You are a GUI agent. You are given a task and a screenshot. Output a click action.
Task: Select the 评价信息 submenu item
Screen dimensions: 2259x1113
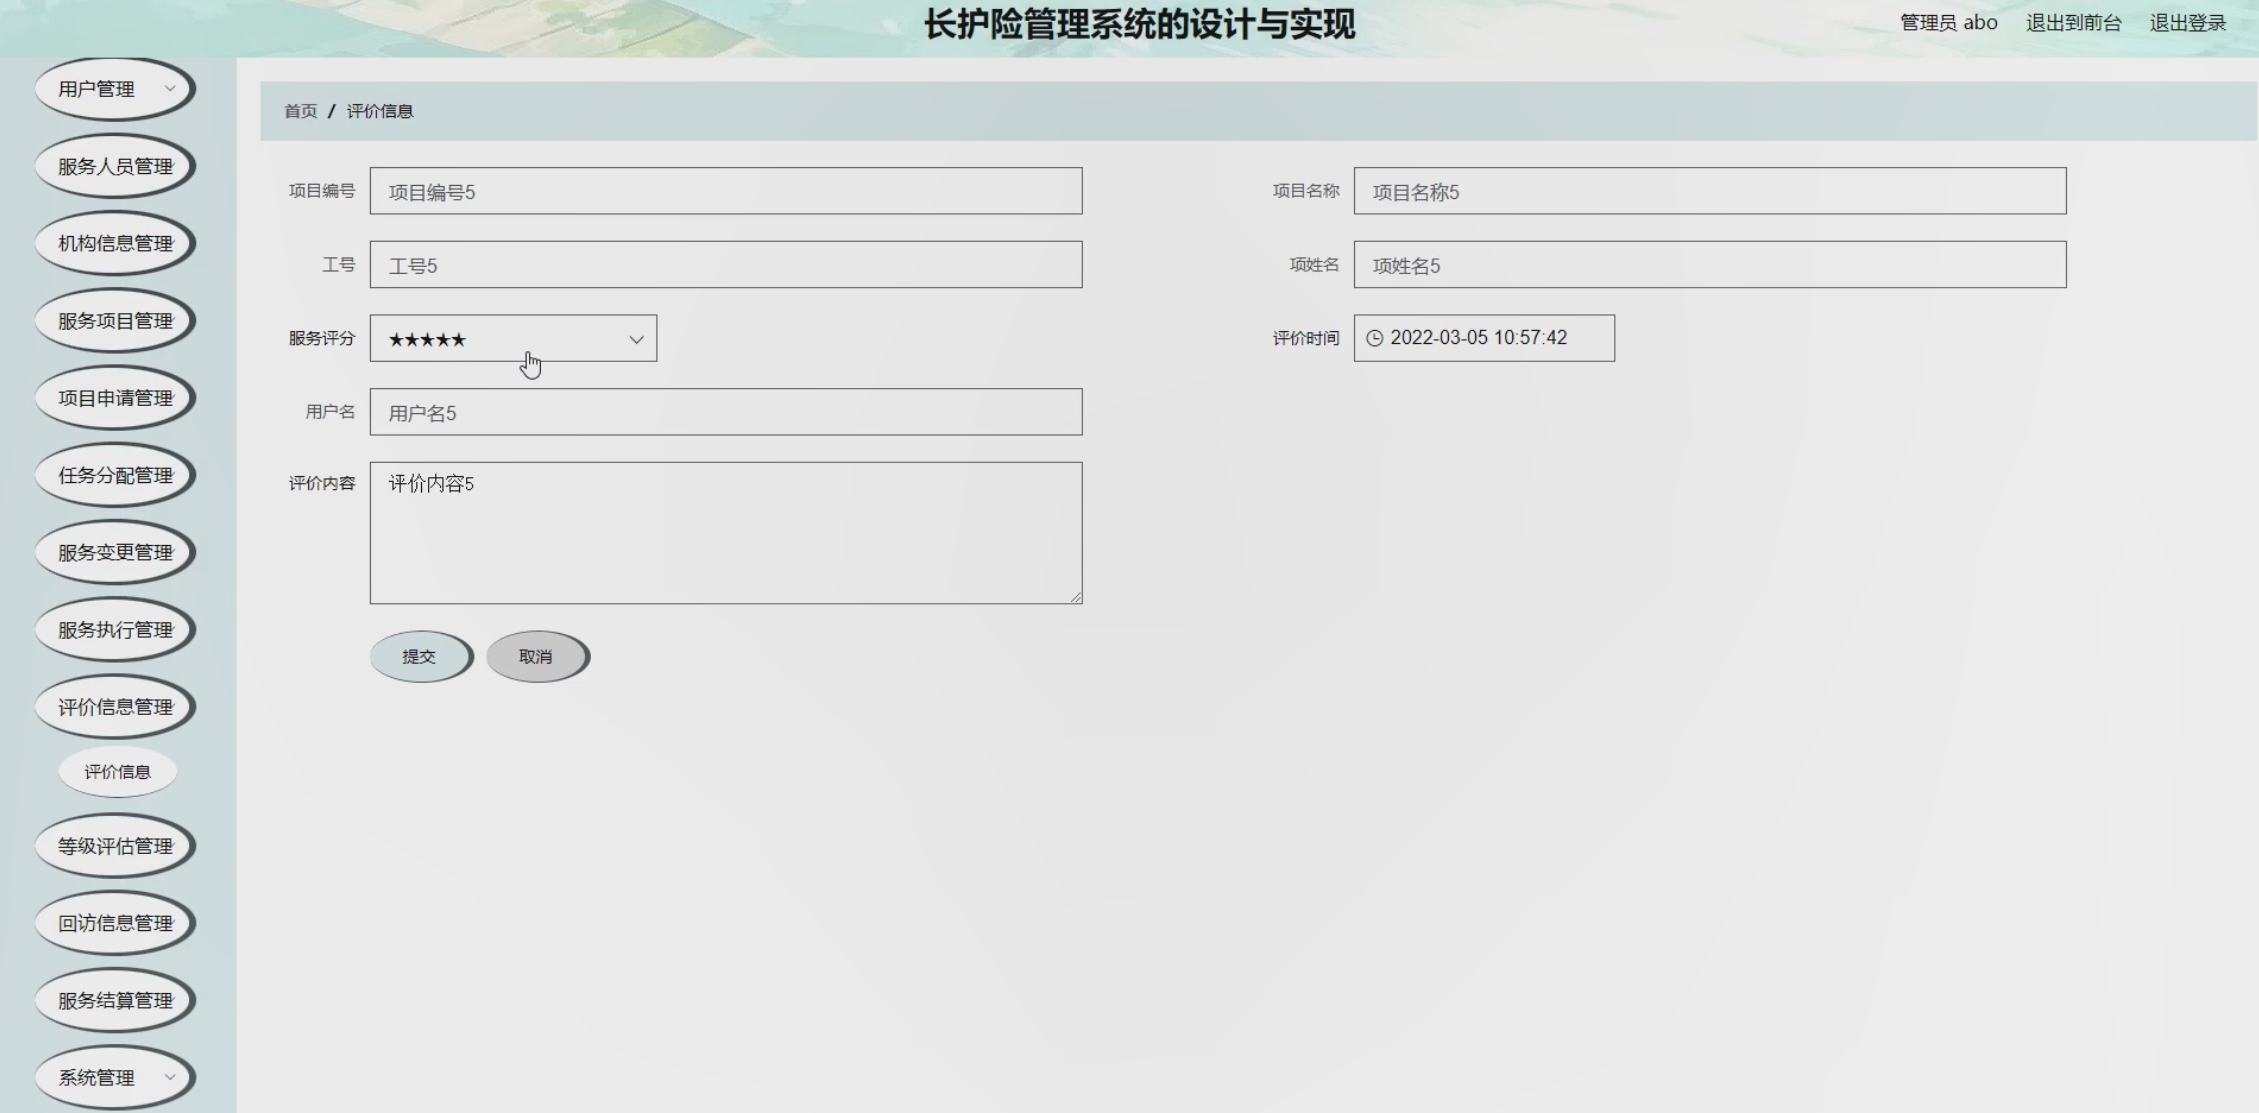click(x=117, y=772)
